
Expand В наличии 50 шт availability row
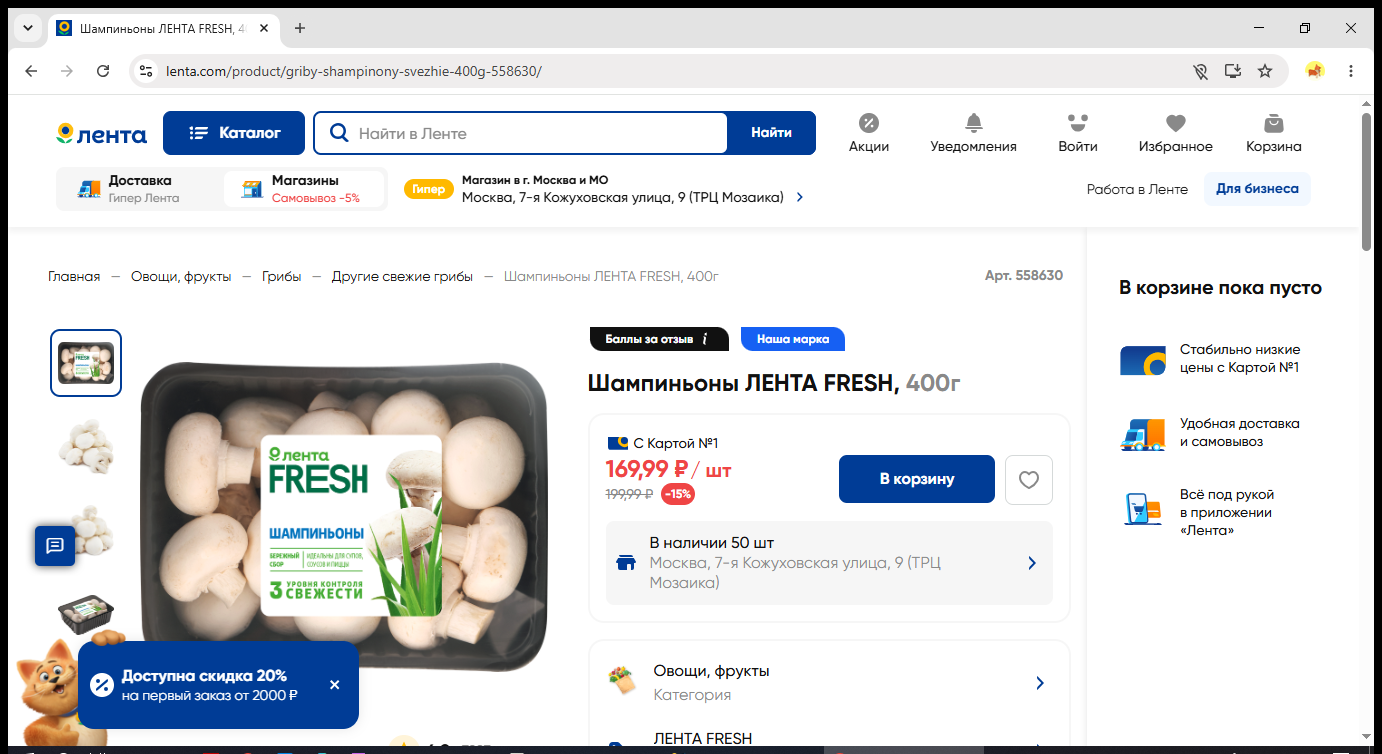click(x=829, y=563)
